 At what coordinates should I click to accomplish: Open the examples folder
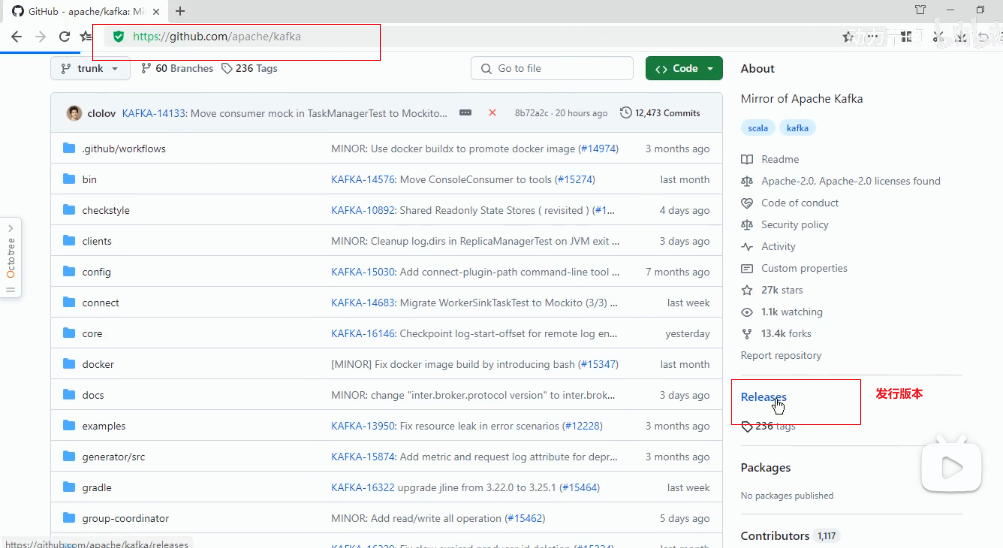pyautogui.click(x=104, y=426)
